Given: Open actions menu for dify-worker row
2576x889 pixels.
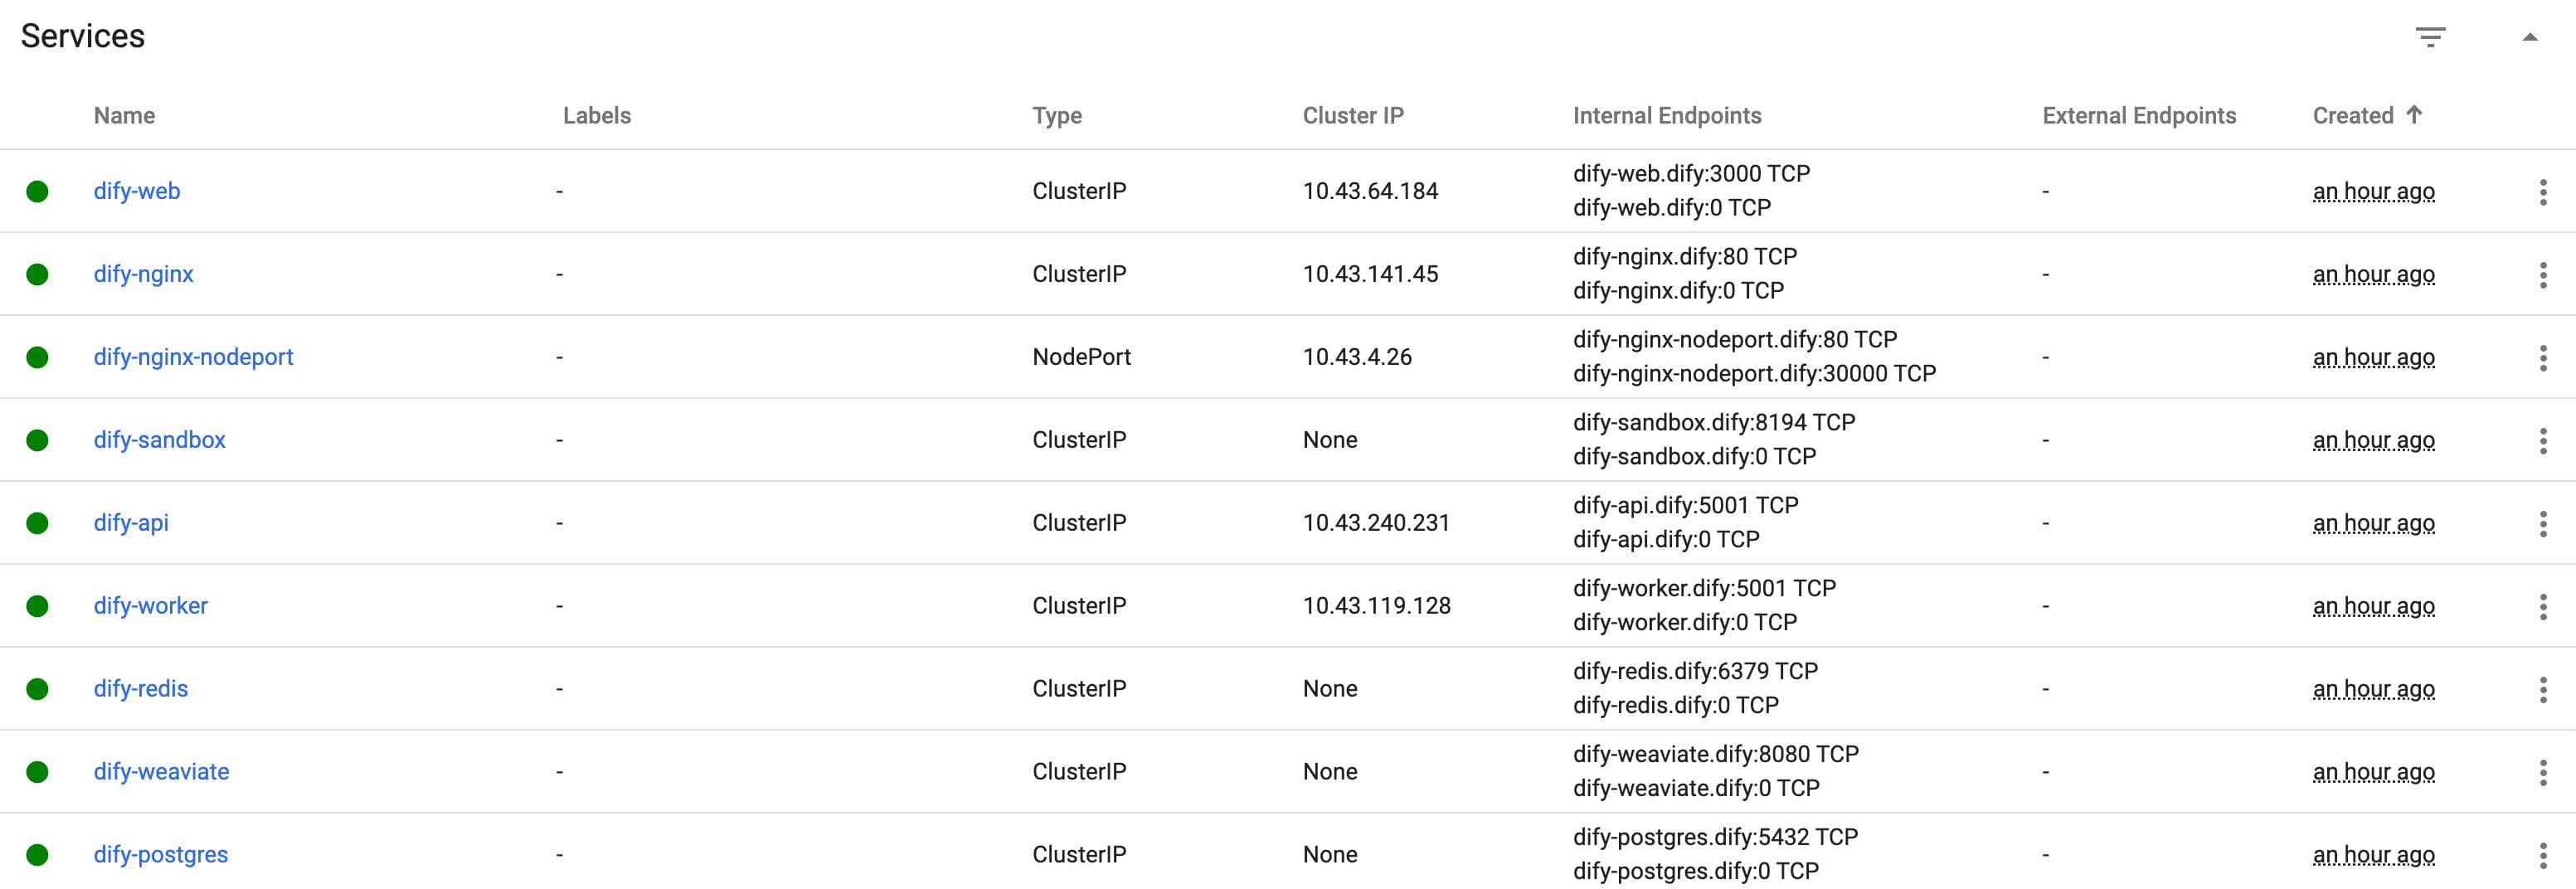Looking at the screenshot, I should coord(2542,607).
